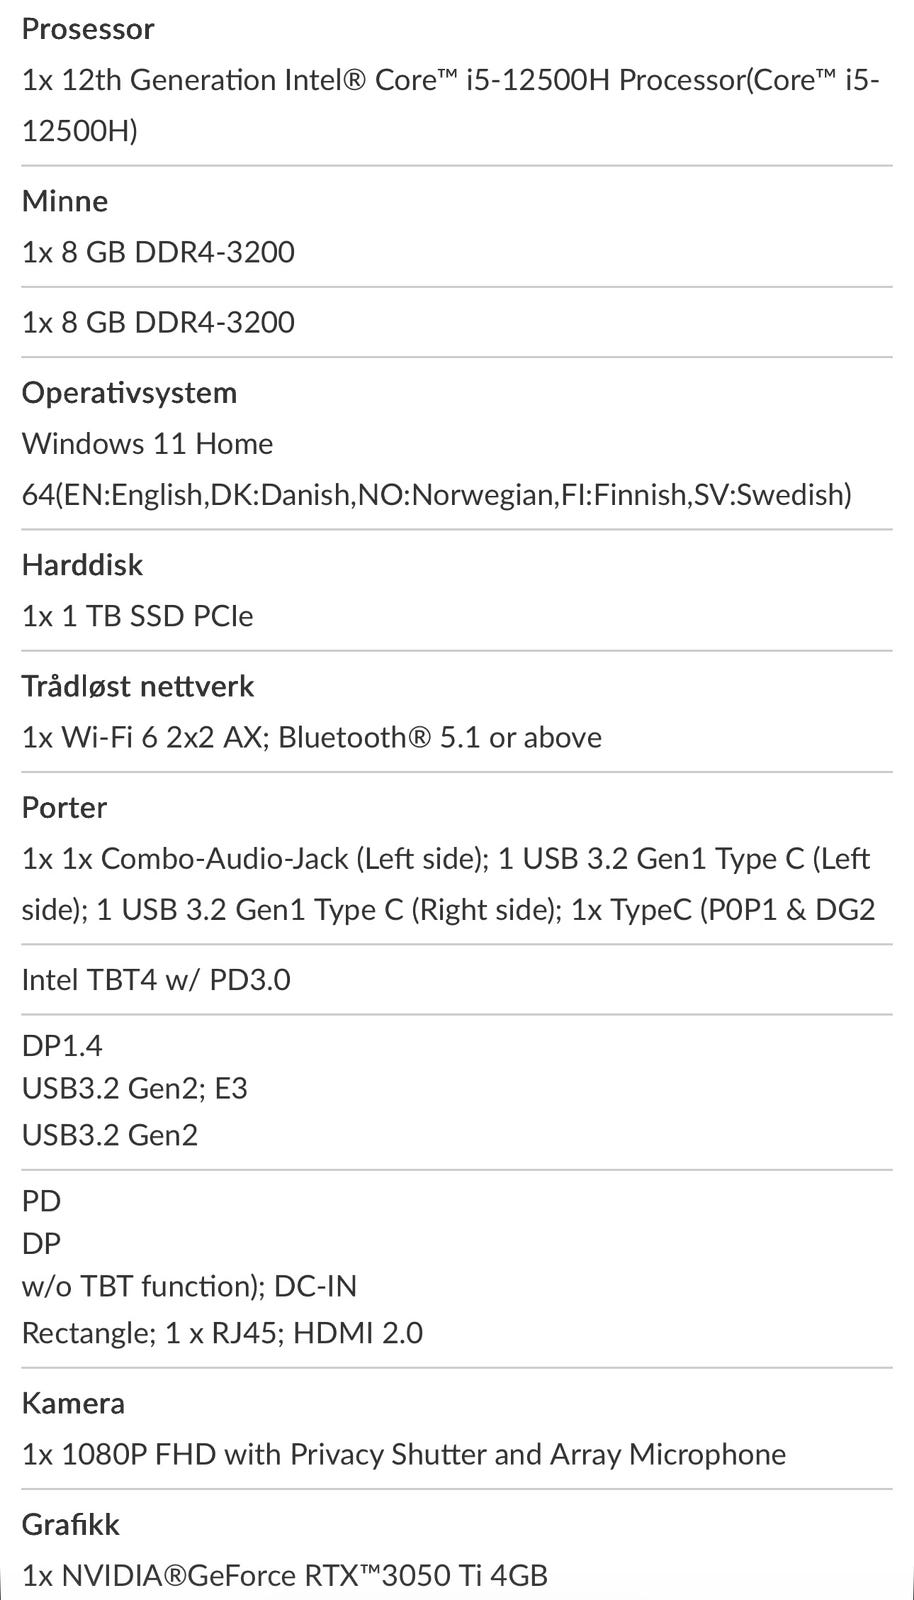The width and height of the screenshot is (914, 1600).
Task: Select the second 8 GB DDR4-3200 row
Action: [x=158, y=322]
